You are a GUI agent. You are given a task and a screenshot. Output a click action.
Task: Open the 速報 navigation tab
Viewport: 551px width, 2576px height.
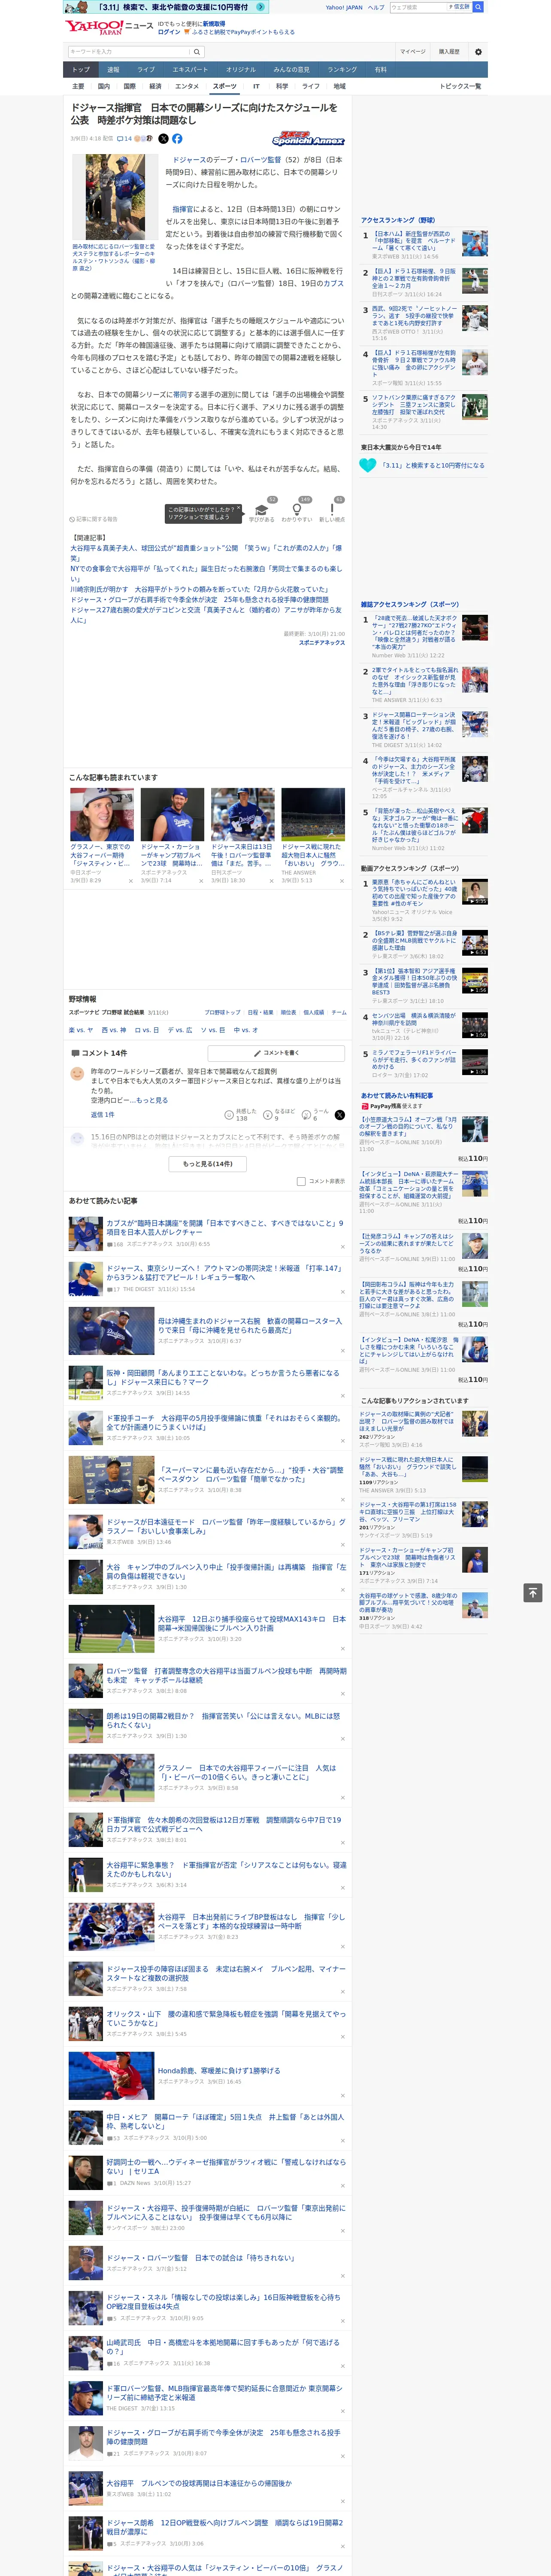[x=113, y=70]
